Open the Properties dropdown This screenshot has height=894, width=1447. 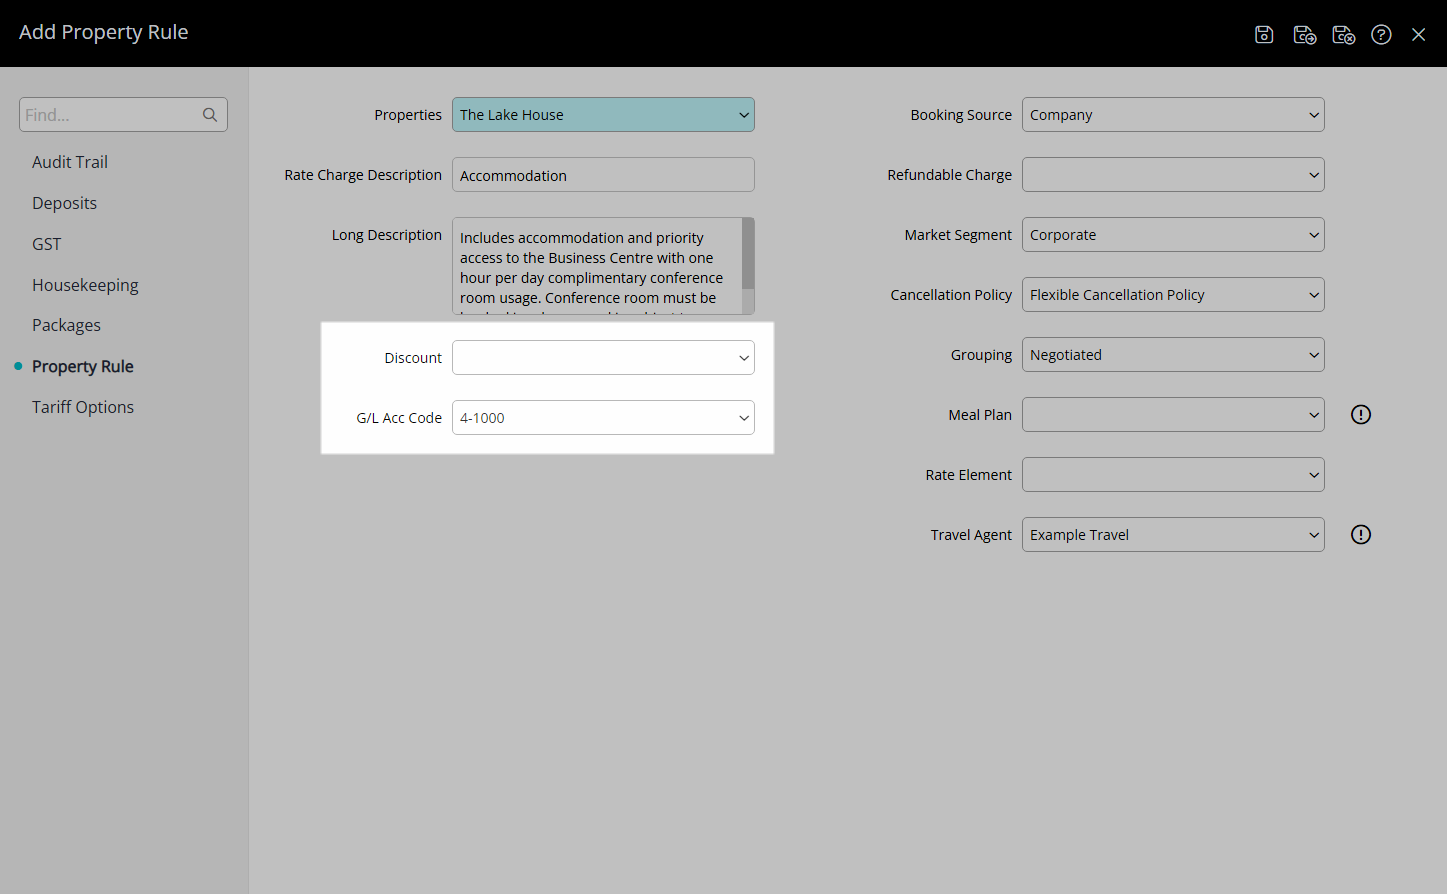click(x=603, y=115)
